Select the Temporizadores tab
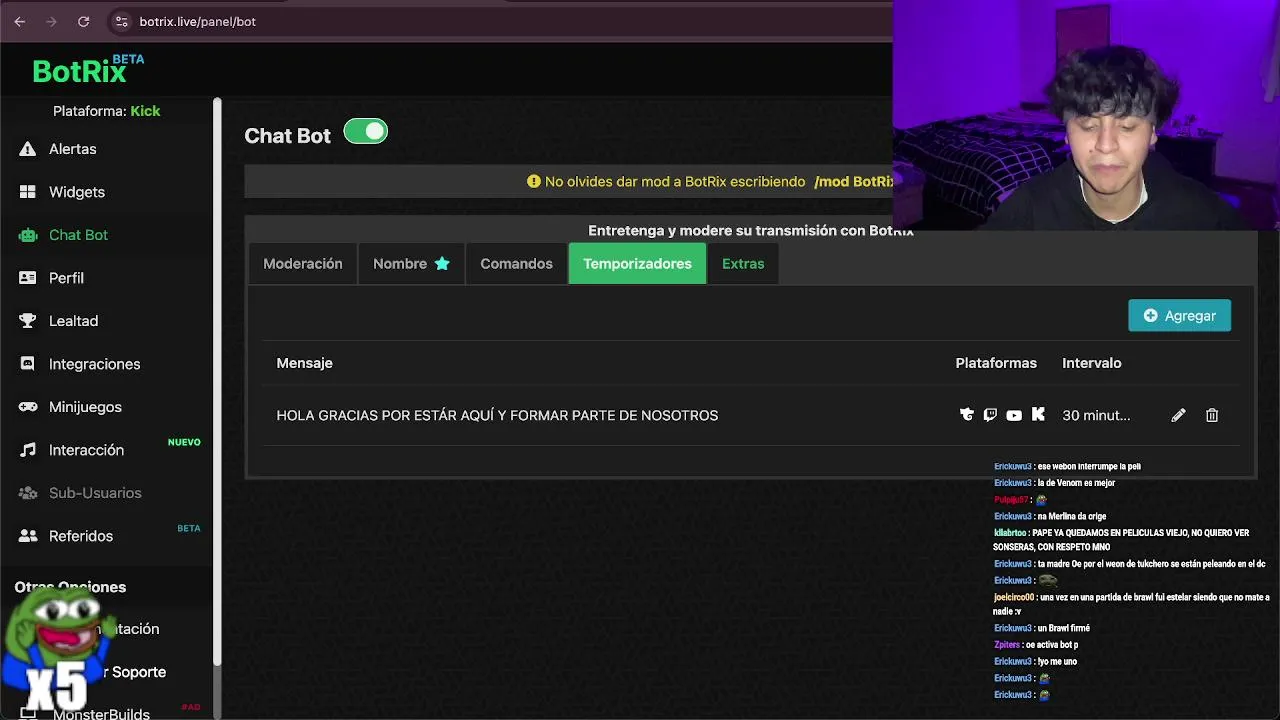 tap(637, 264)
